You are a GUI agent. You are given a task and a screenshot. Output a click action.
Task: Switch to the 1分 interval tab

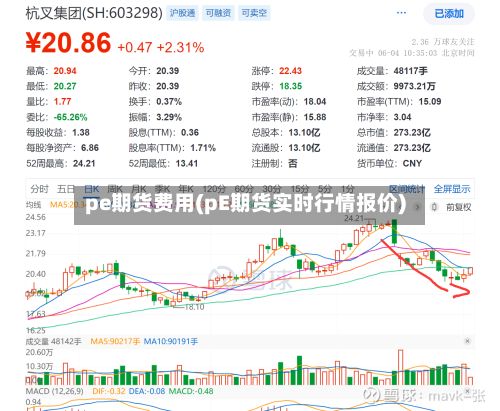347,189
